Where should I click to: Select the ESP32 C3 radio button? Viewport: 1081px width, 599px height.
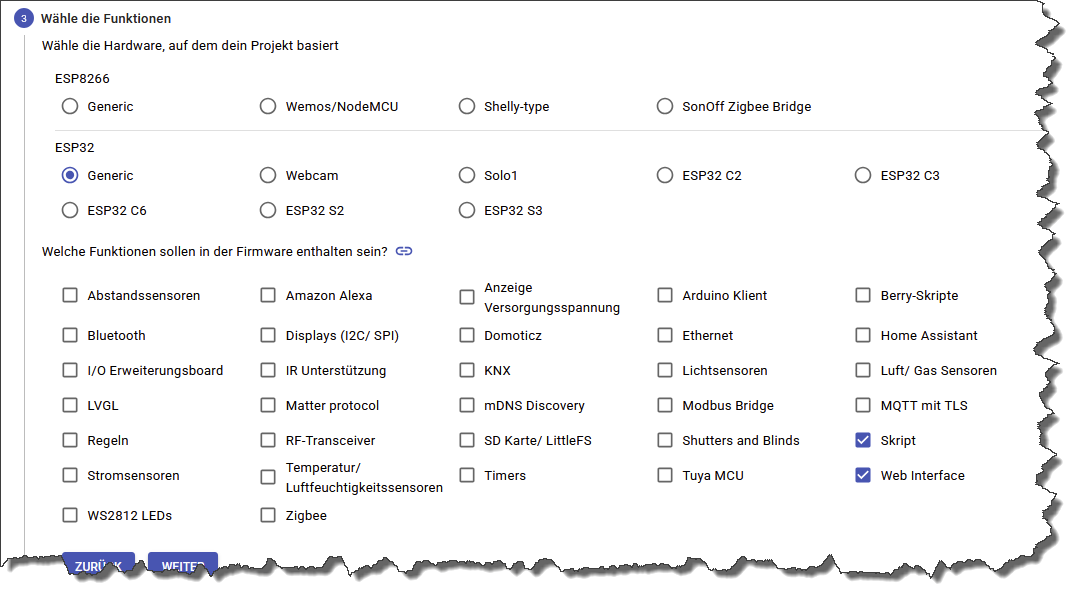pyautogui.click(x=863, y=175)
